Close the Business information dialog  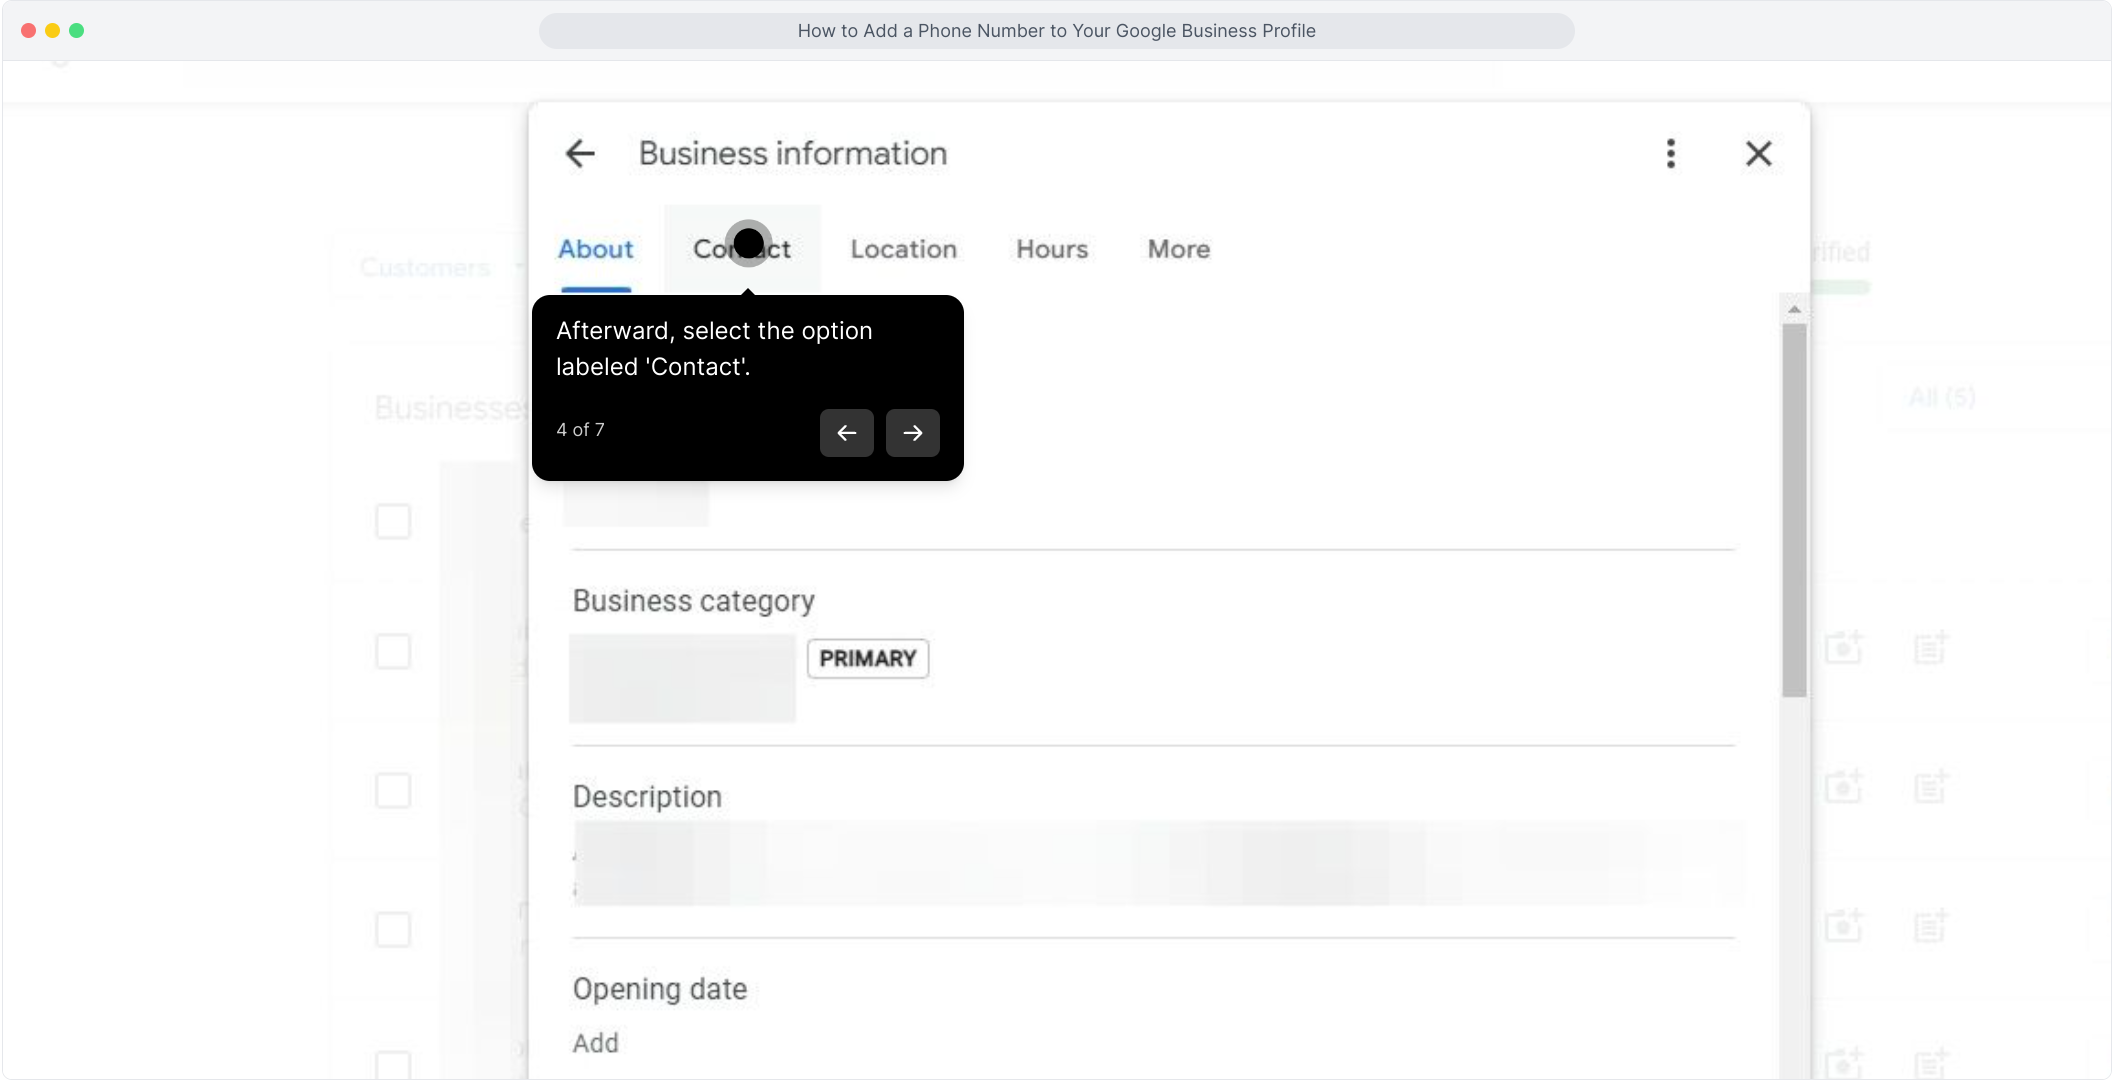(1759, 154)
